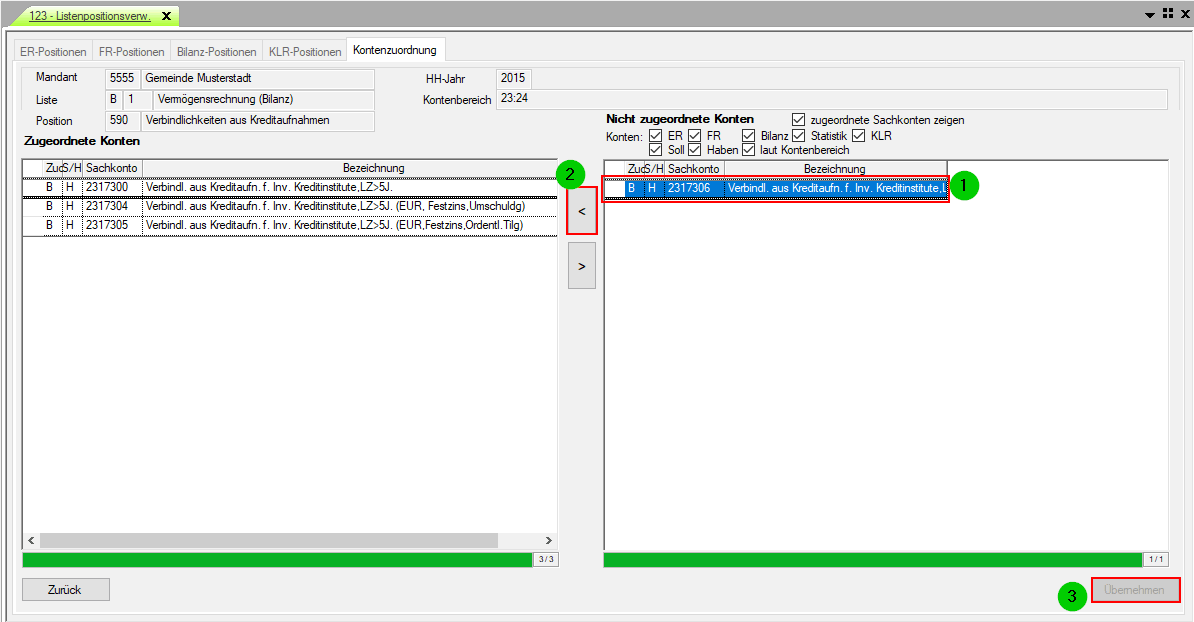Image resolution: width=1194 pixels, height=622 pixels.
Task: Close the 123 - Listenpositionsverw. document tab
Action: click(166, 16)
